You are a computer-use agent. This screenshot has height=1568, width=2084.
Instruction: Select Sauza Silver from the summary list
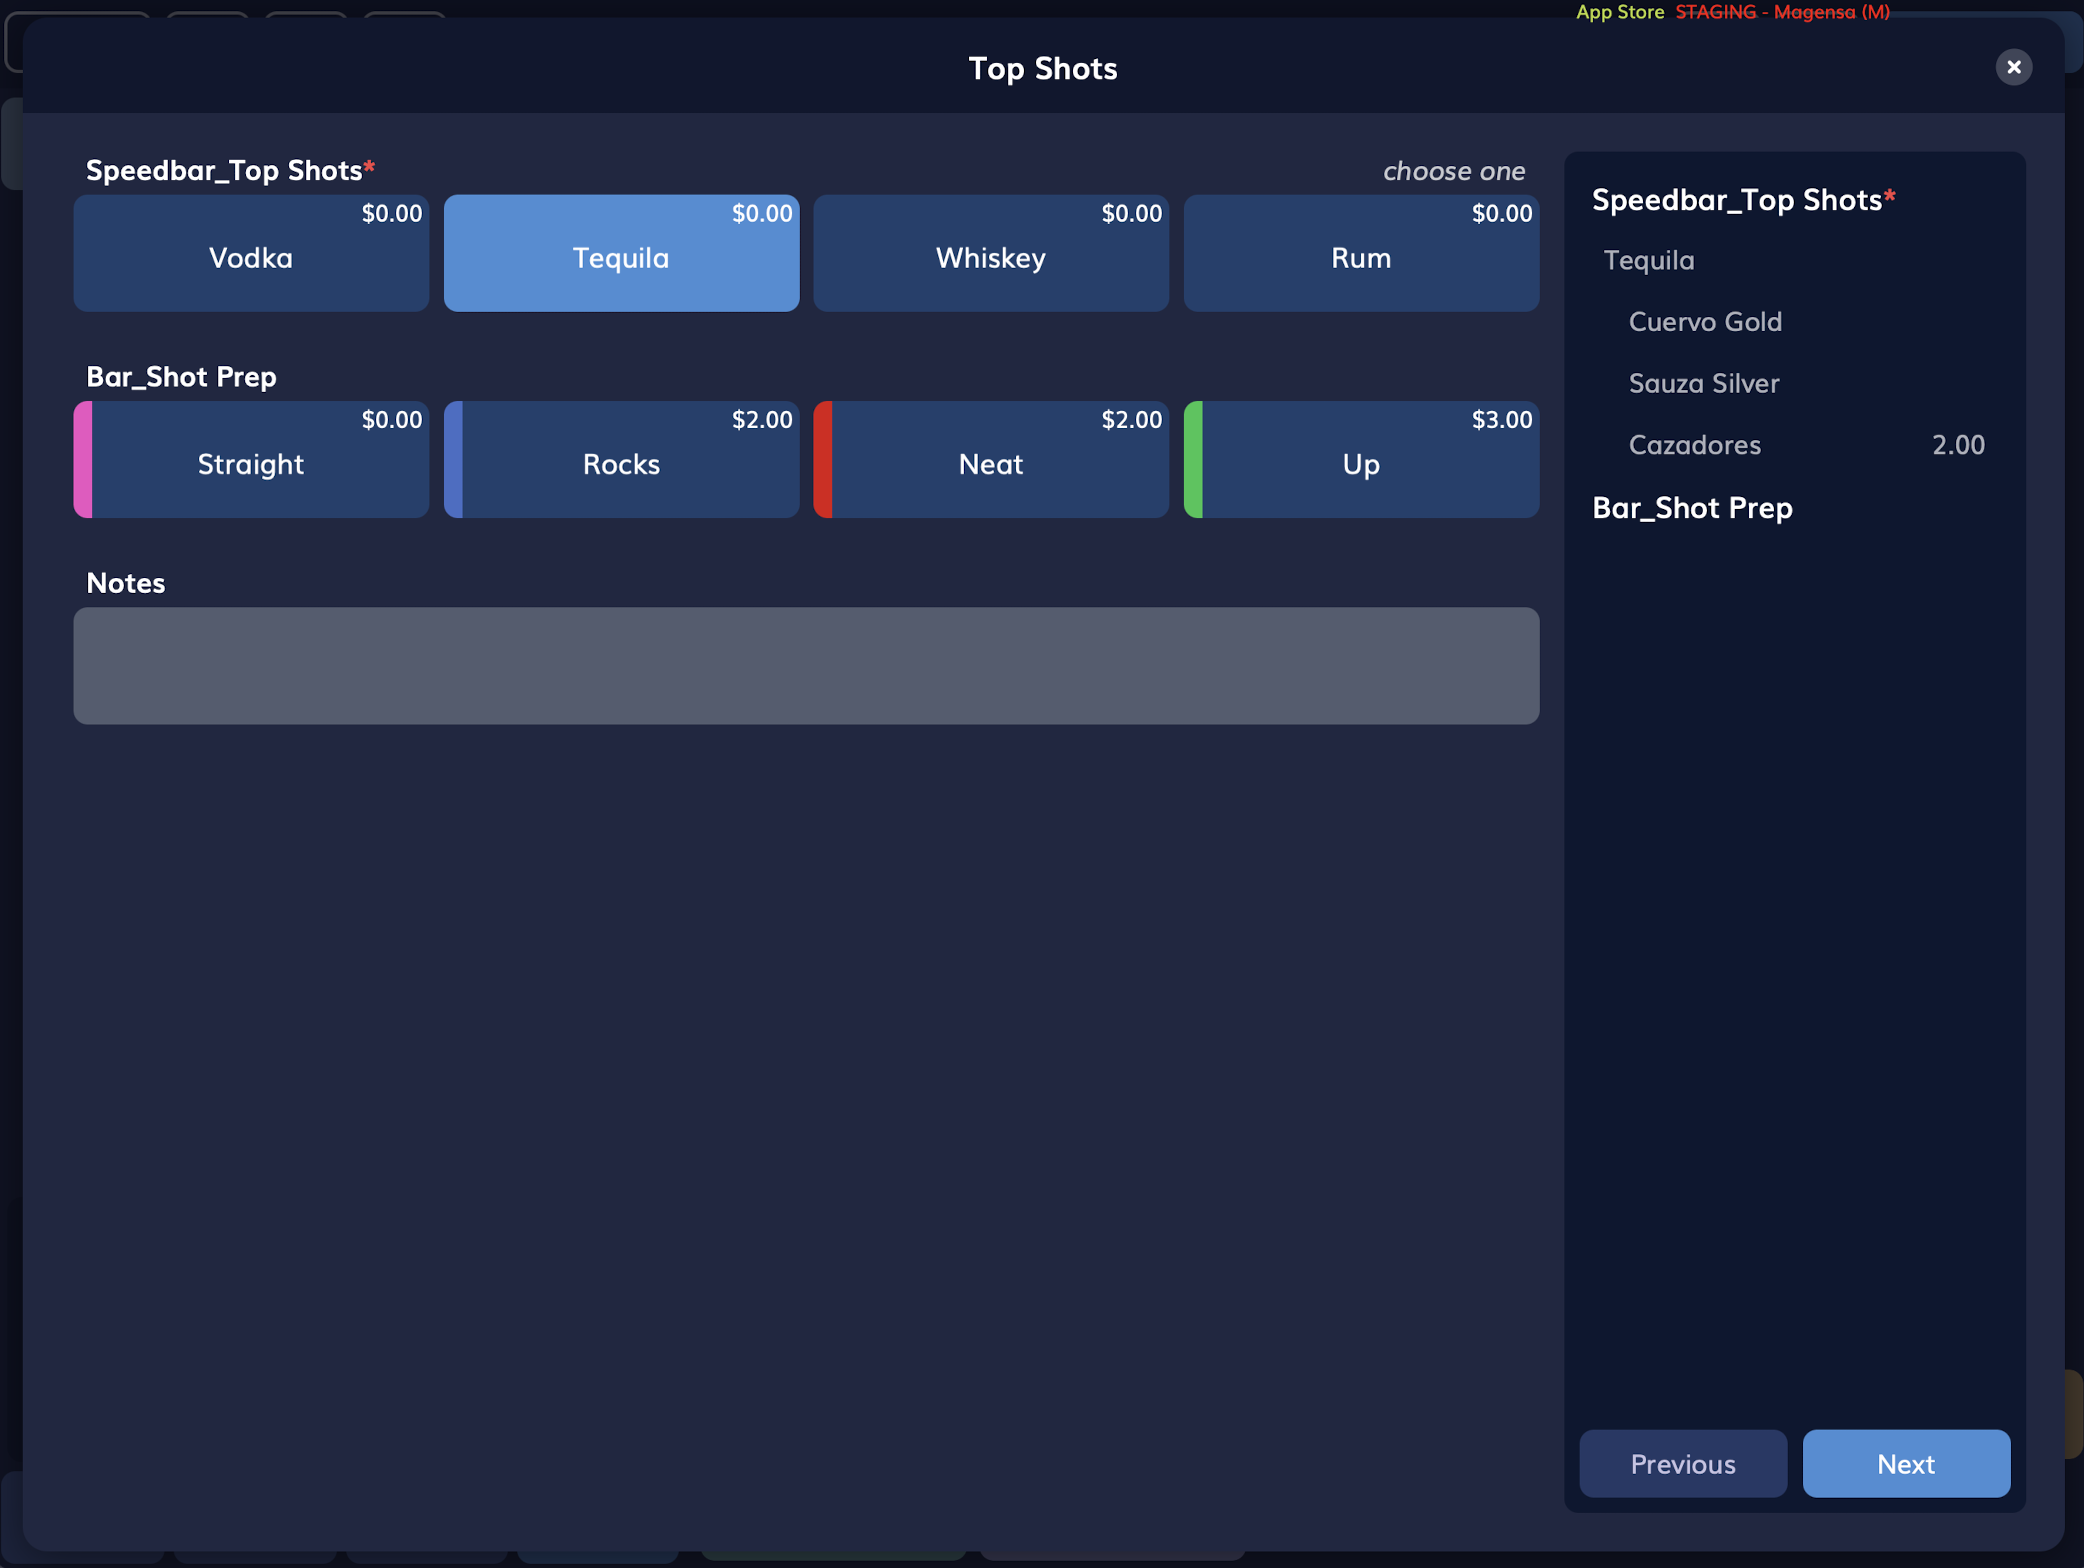point(1703,383)
